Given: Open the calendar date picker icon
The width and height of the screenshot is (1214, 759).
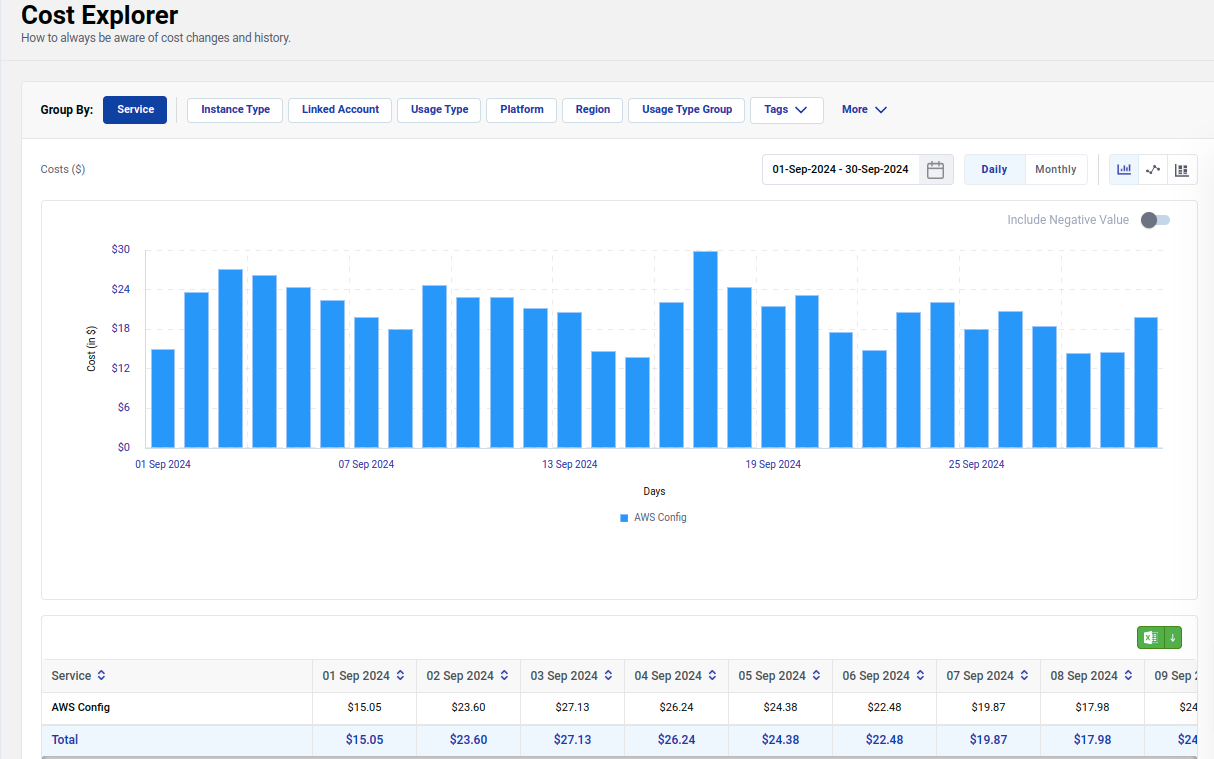Looking at the screenshot, I should click(935, 170).
